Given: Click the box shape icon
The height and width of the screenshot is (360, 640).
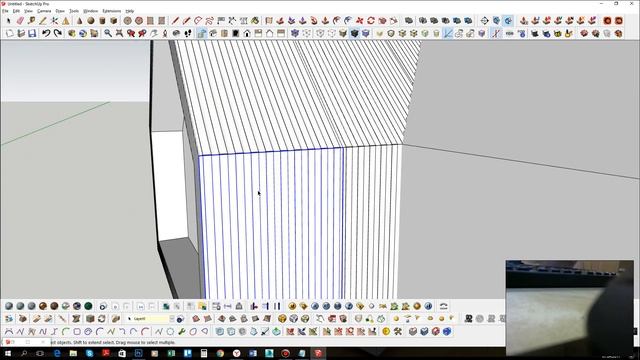Looking at the screenshot, I should (x=113, y=20).
